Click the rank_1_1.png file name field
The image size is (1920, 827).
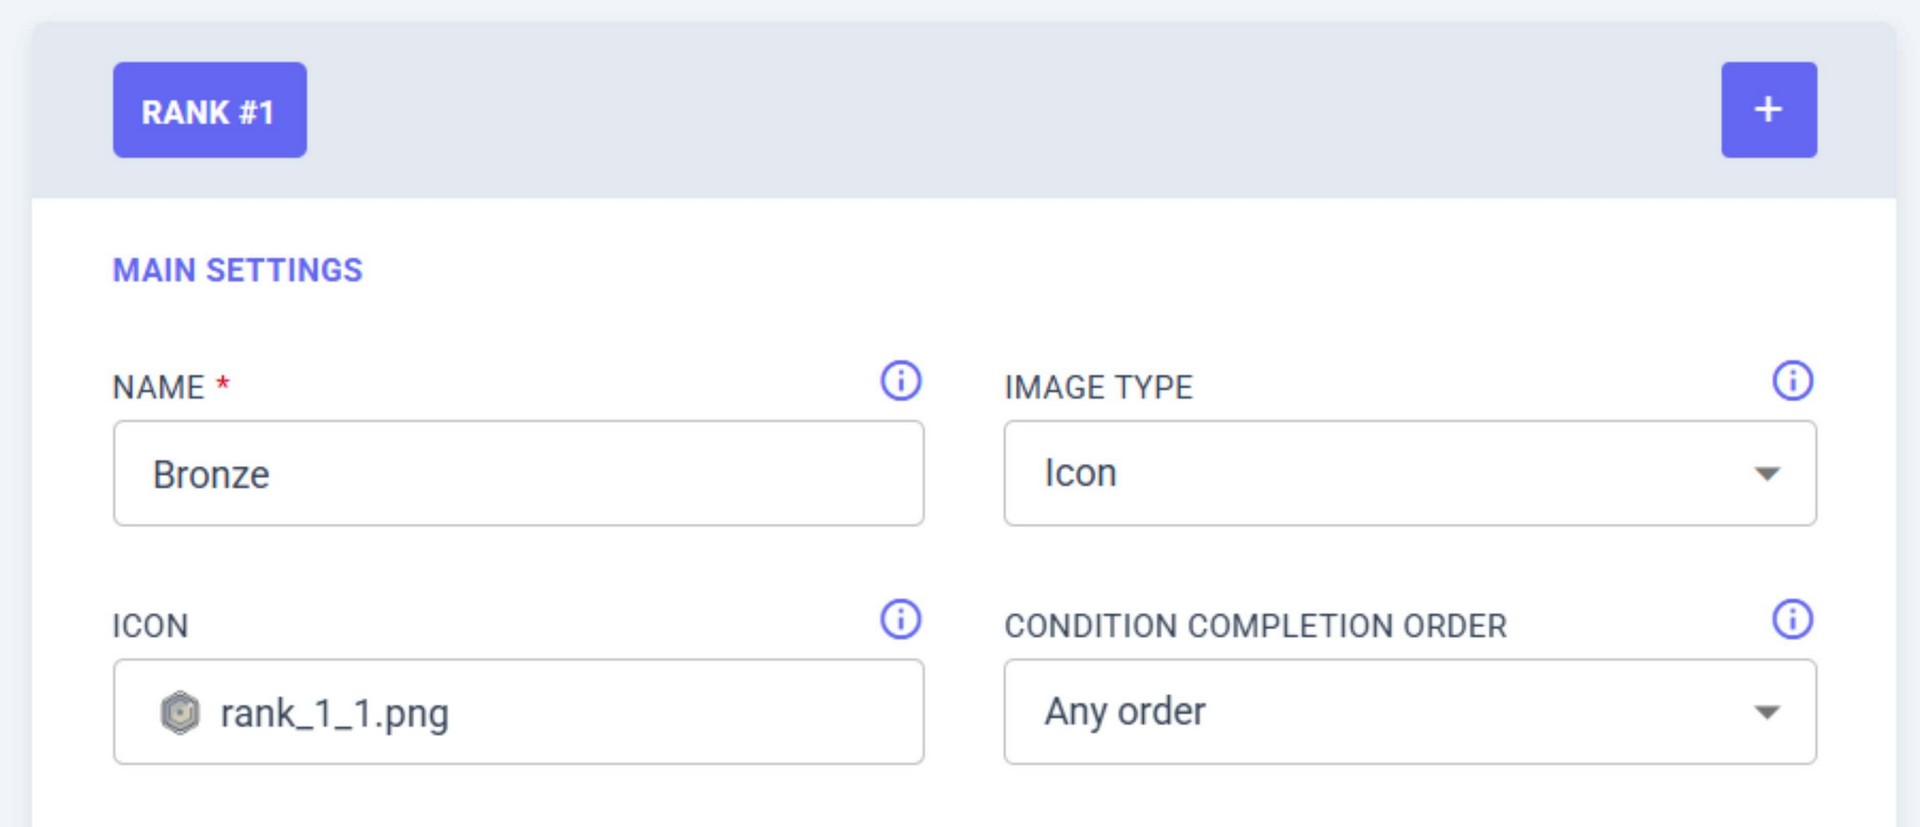(x=560, y=713)
